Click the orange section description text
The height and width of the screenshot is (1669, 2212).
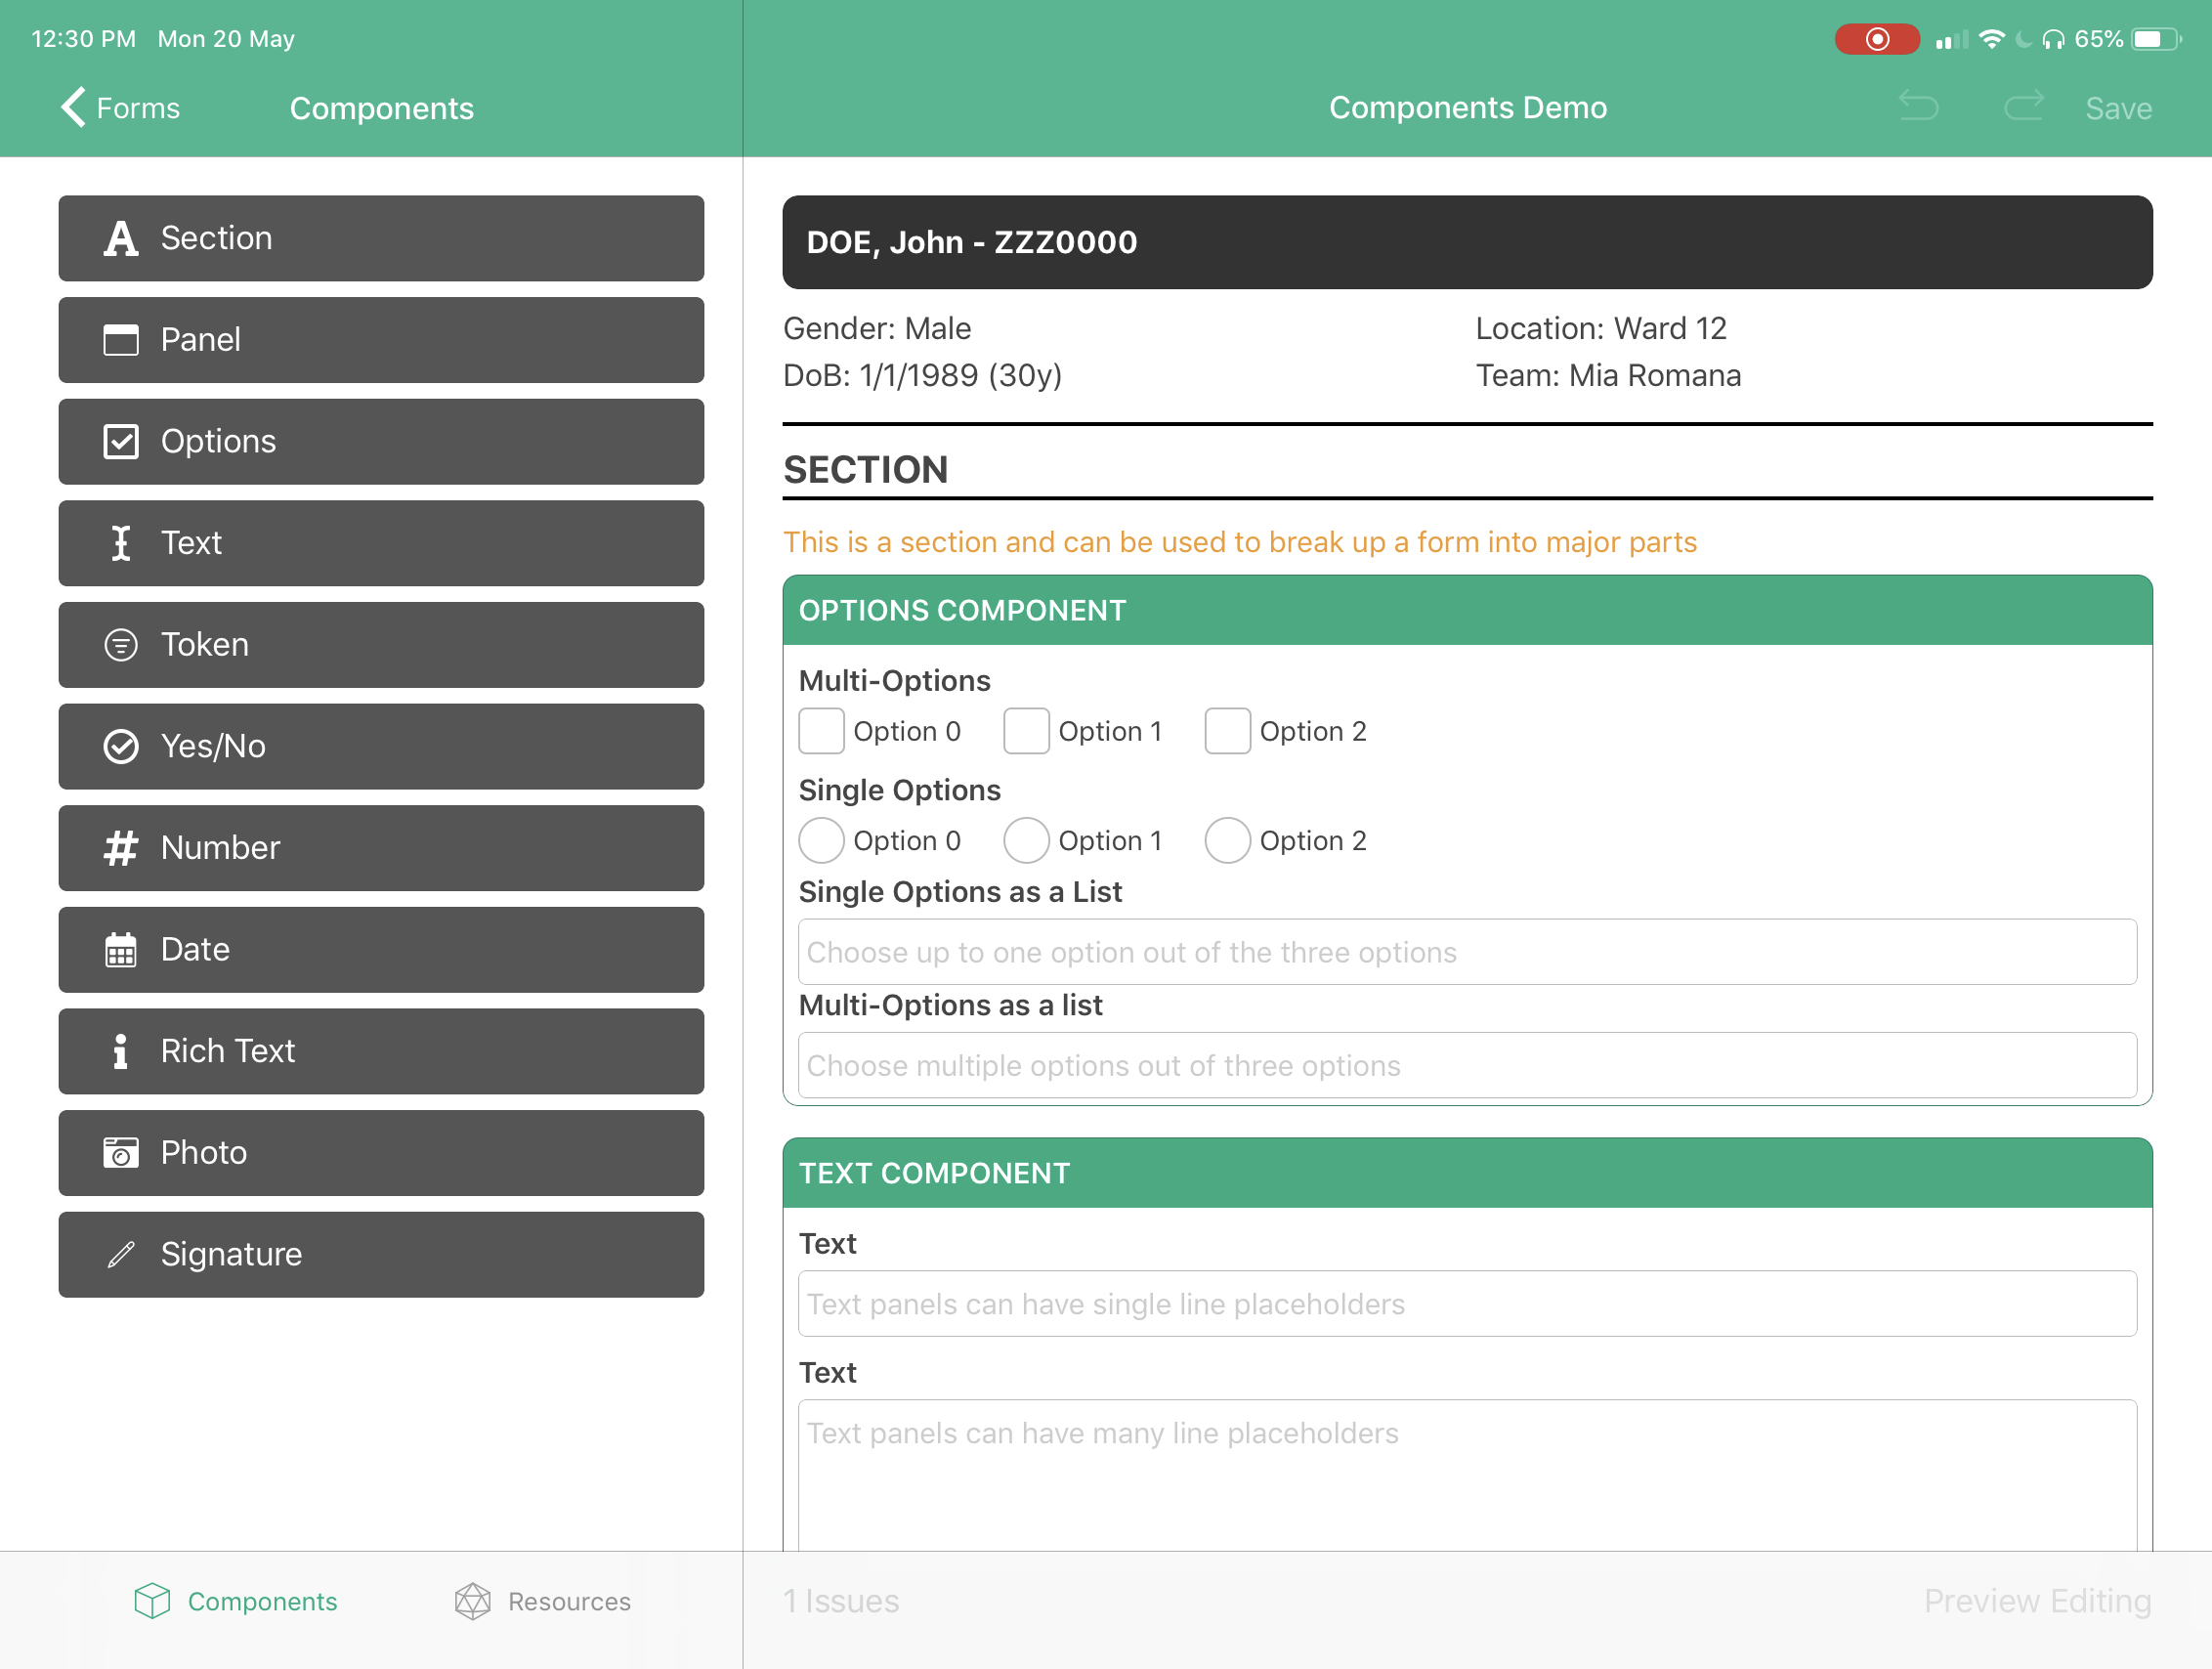pos(1240,542)
